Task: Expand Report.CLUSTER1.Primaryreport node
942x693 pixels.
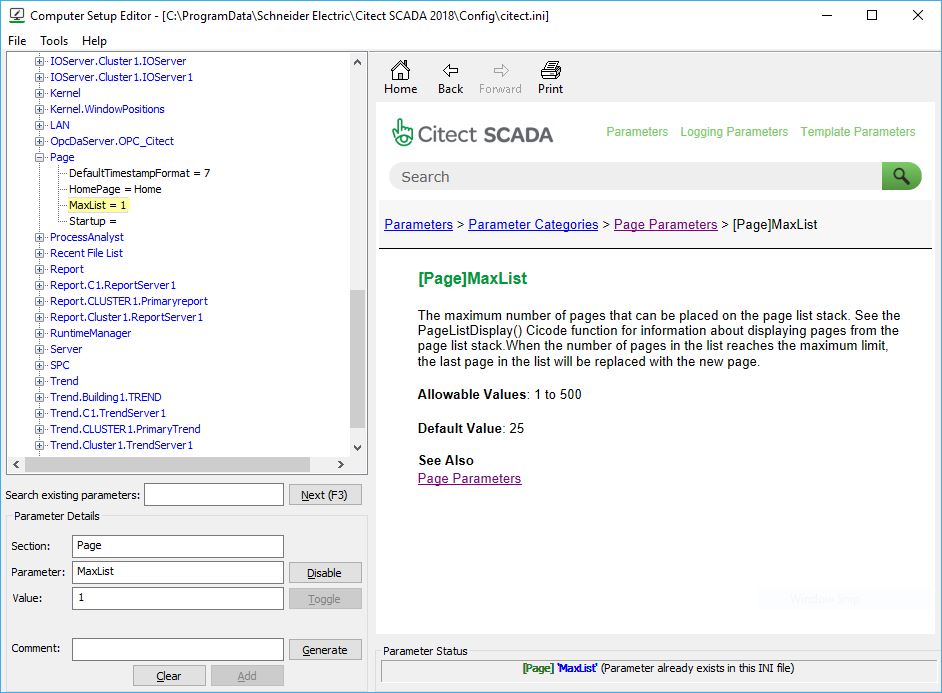Action: coord(40,301)
